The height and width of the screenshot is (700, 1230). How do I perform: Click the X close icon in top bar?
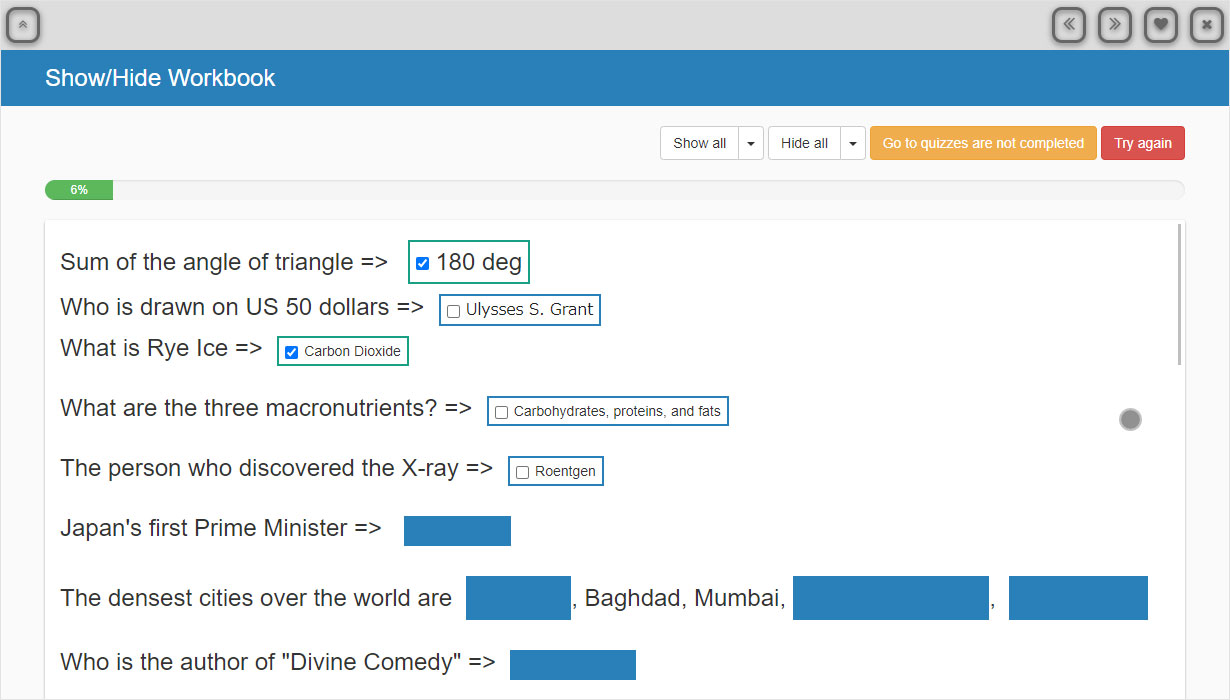coord(1207,25)
